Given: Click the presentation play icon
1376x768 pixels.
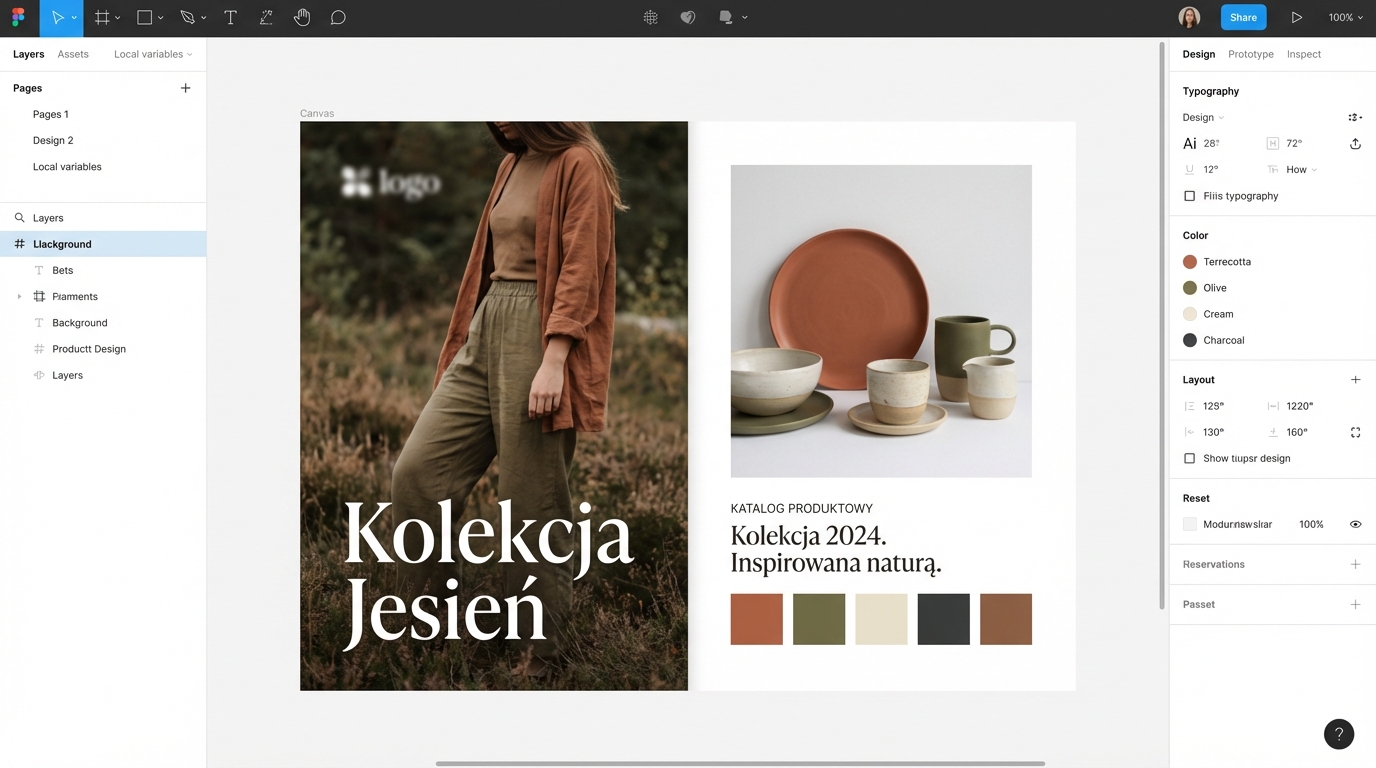Looking at the screenshot, I should pos(1296,17).
